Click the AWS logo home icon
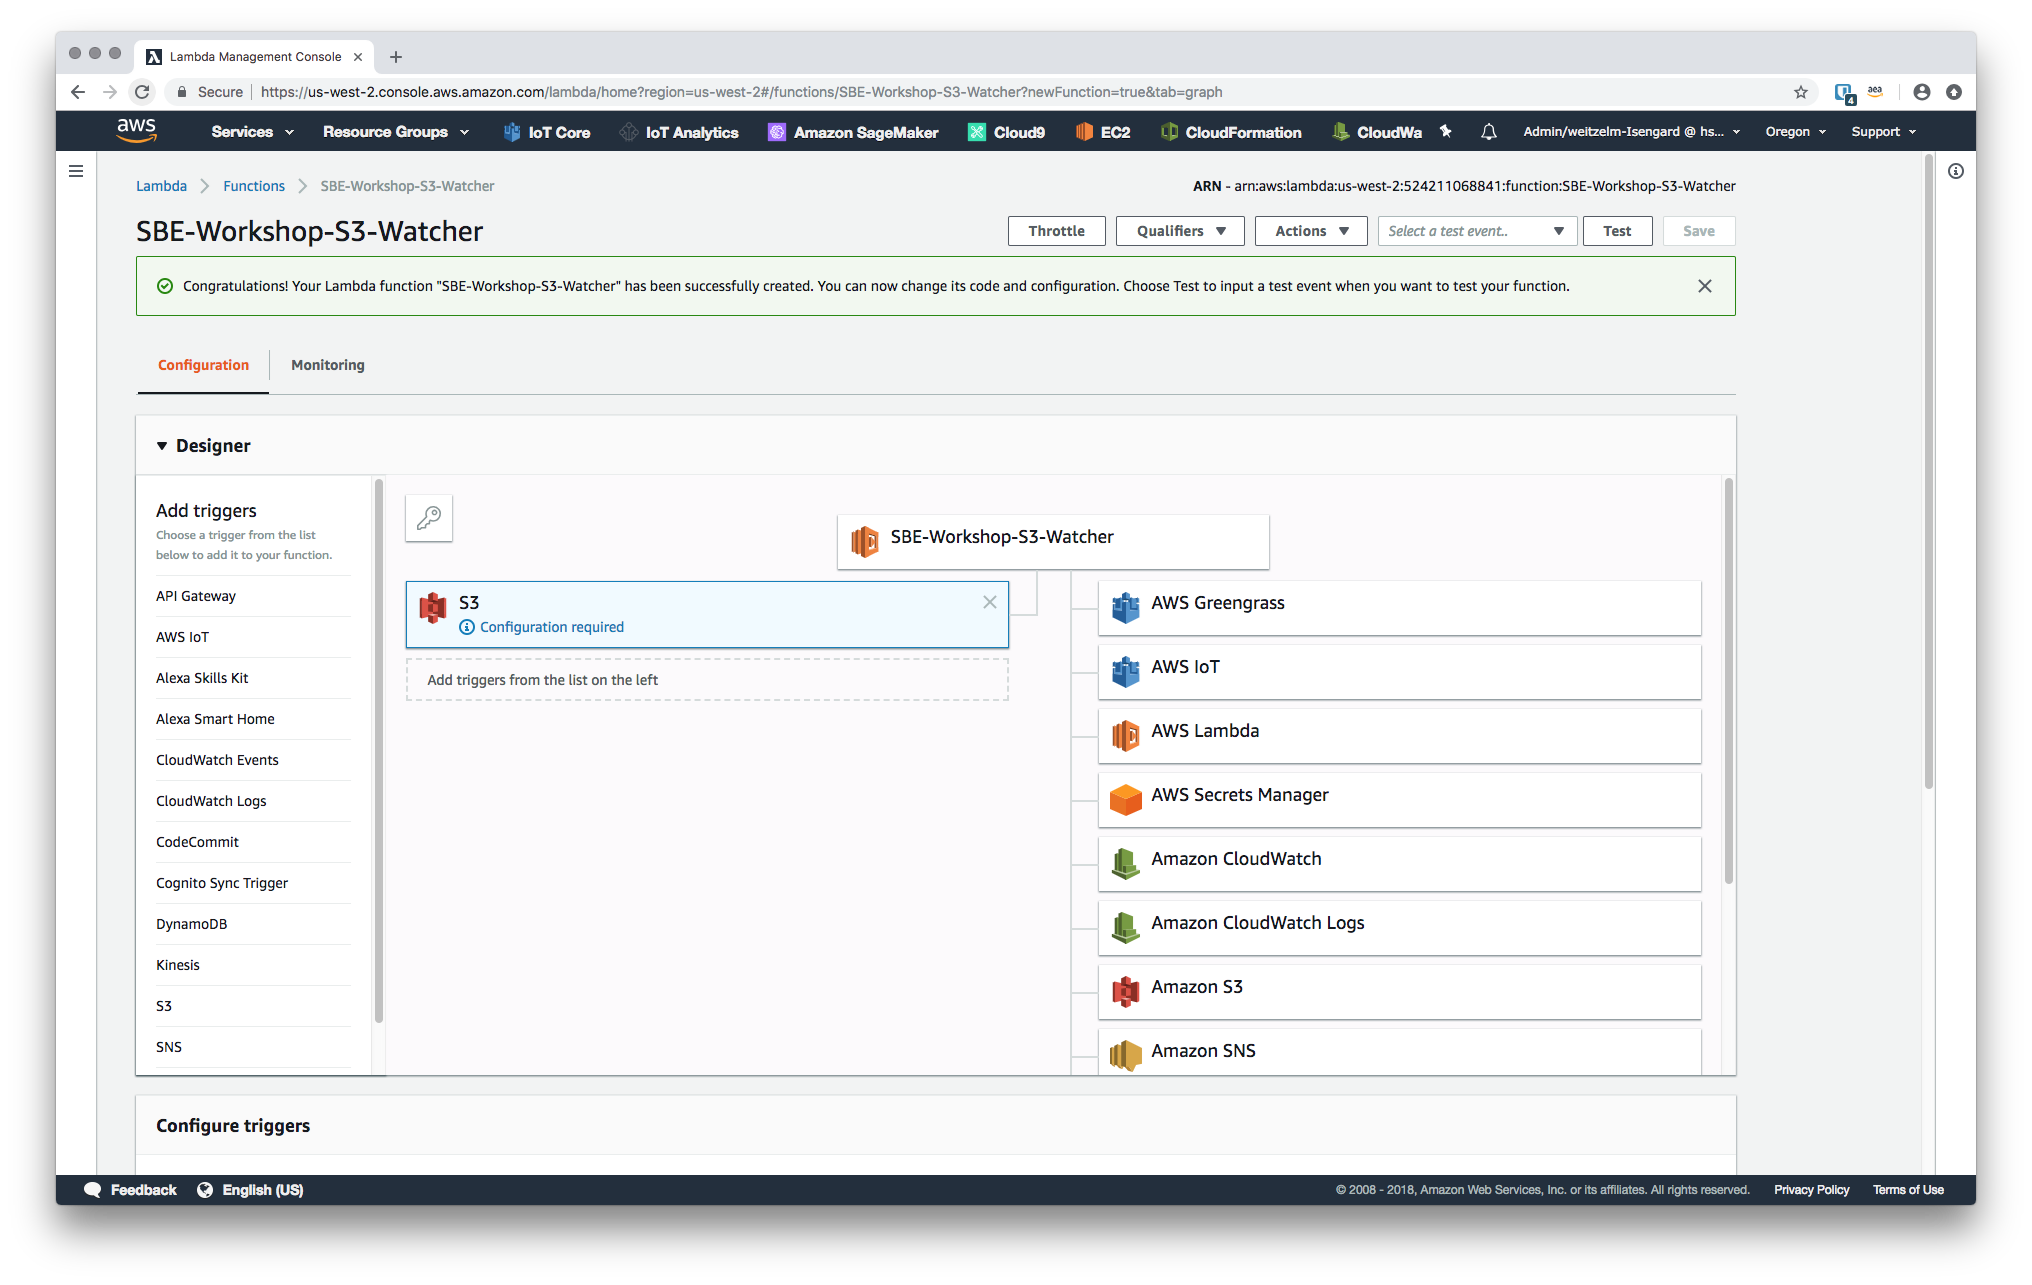This screenshot has height=1285, width=2032. click(136, 131)
